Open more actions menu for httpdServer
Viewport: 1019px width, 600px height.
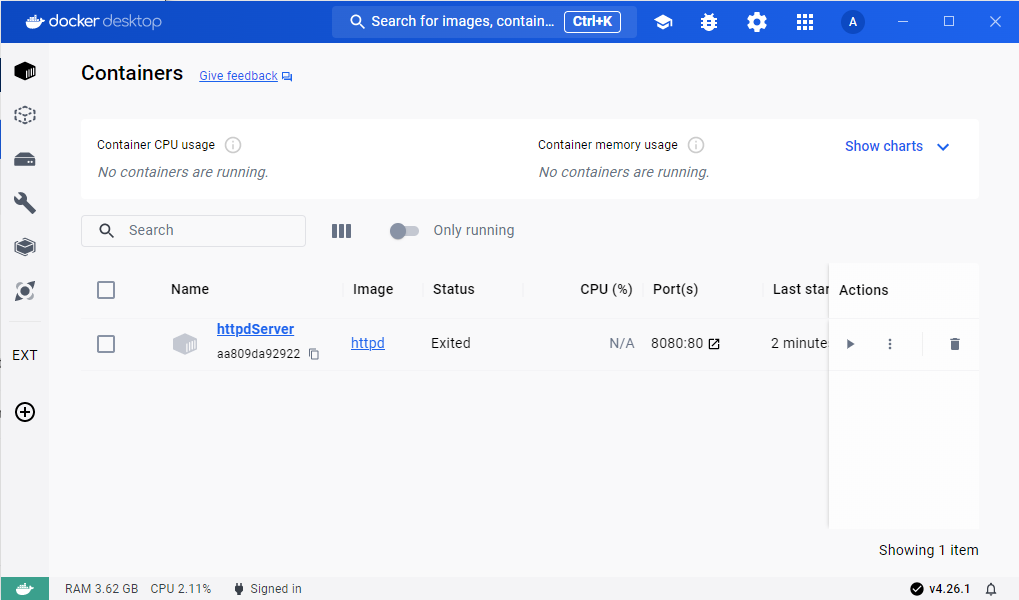point(890,344)
